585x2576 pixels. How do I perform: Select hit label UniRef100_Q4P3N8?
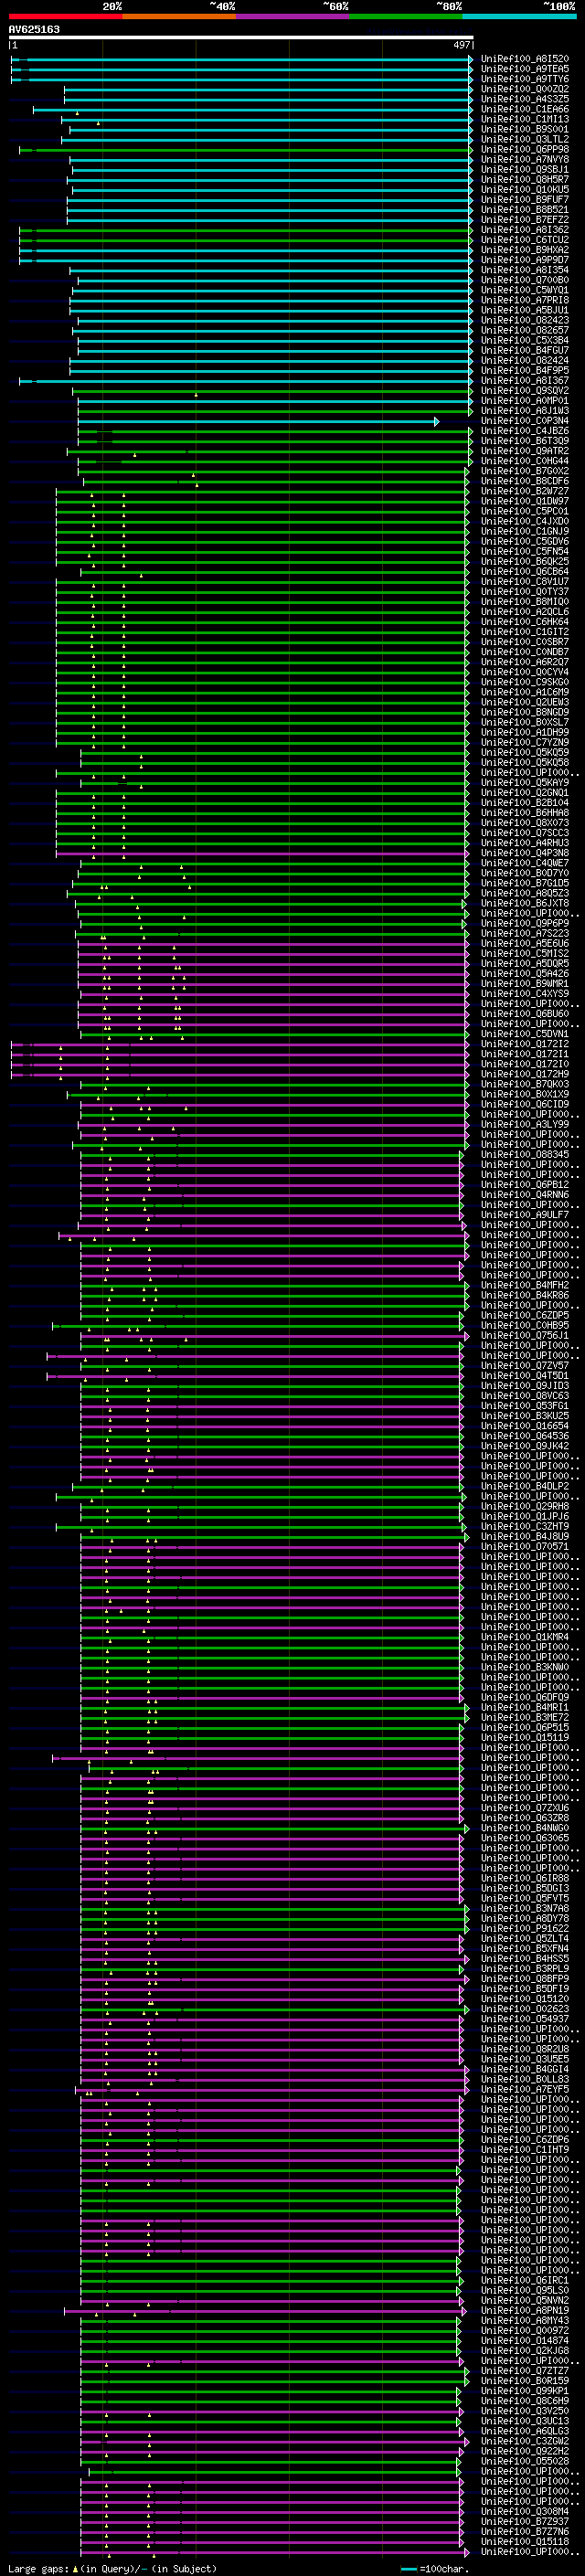[x=525, y=853]
